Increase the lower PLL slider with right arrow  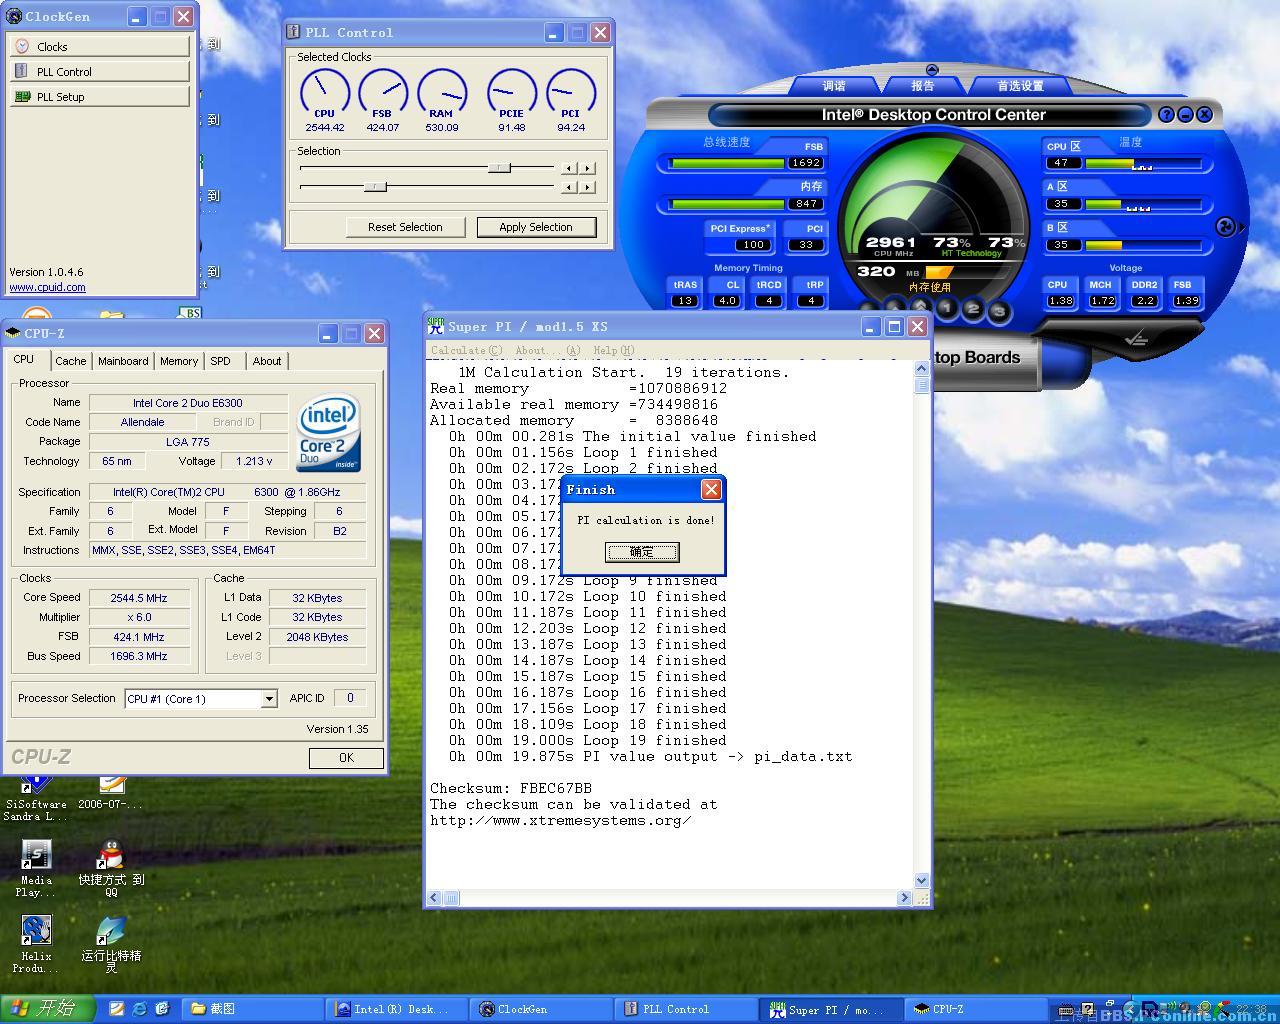[x=587, y=187]
